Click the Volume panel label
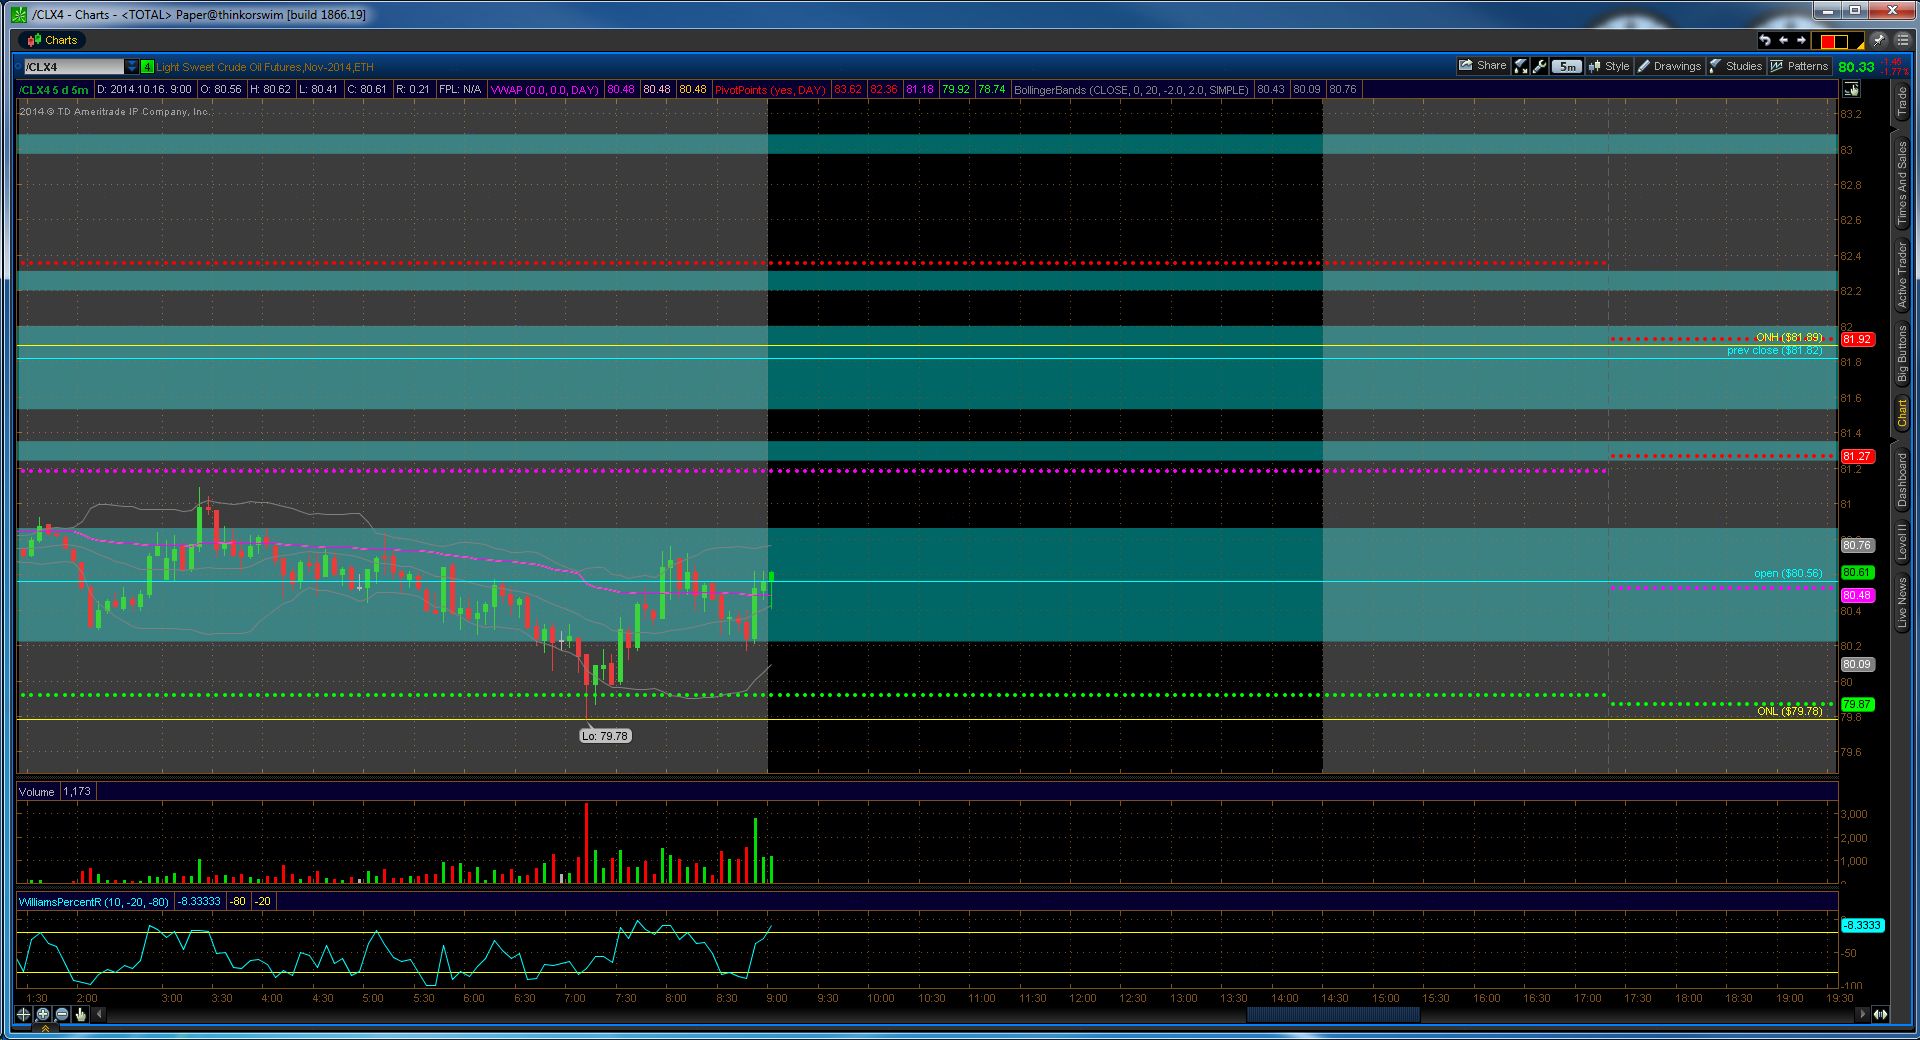 coord(37,792)
